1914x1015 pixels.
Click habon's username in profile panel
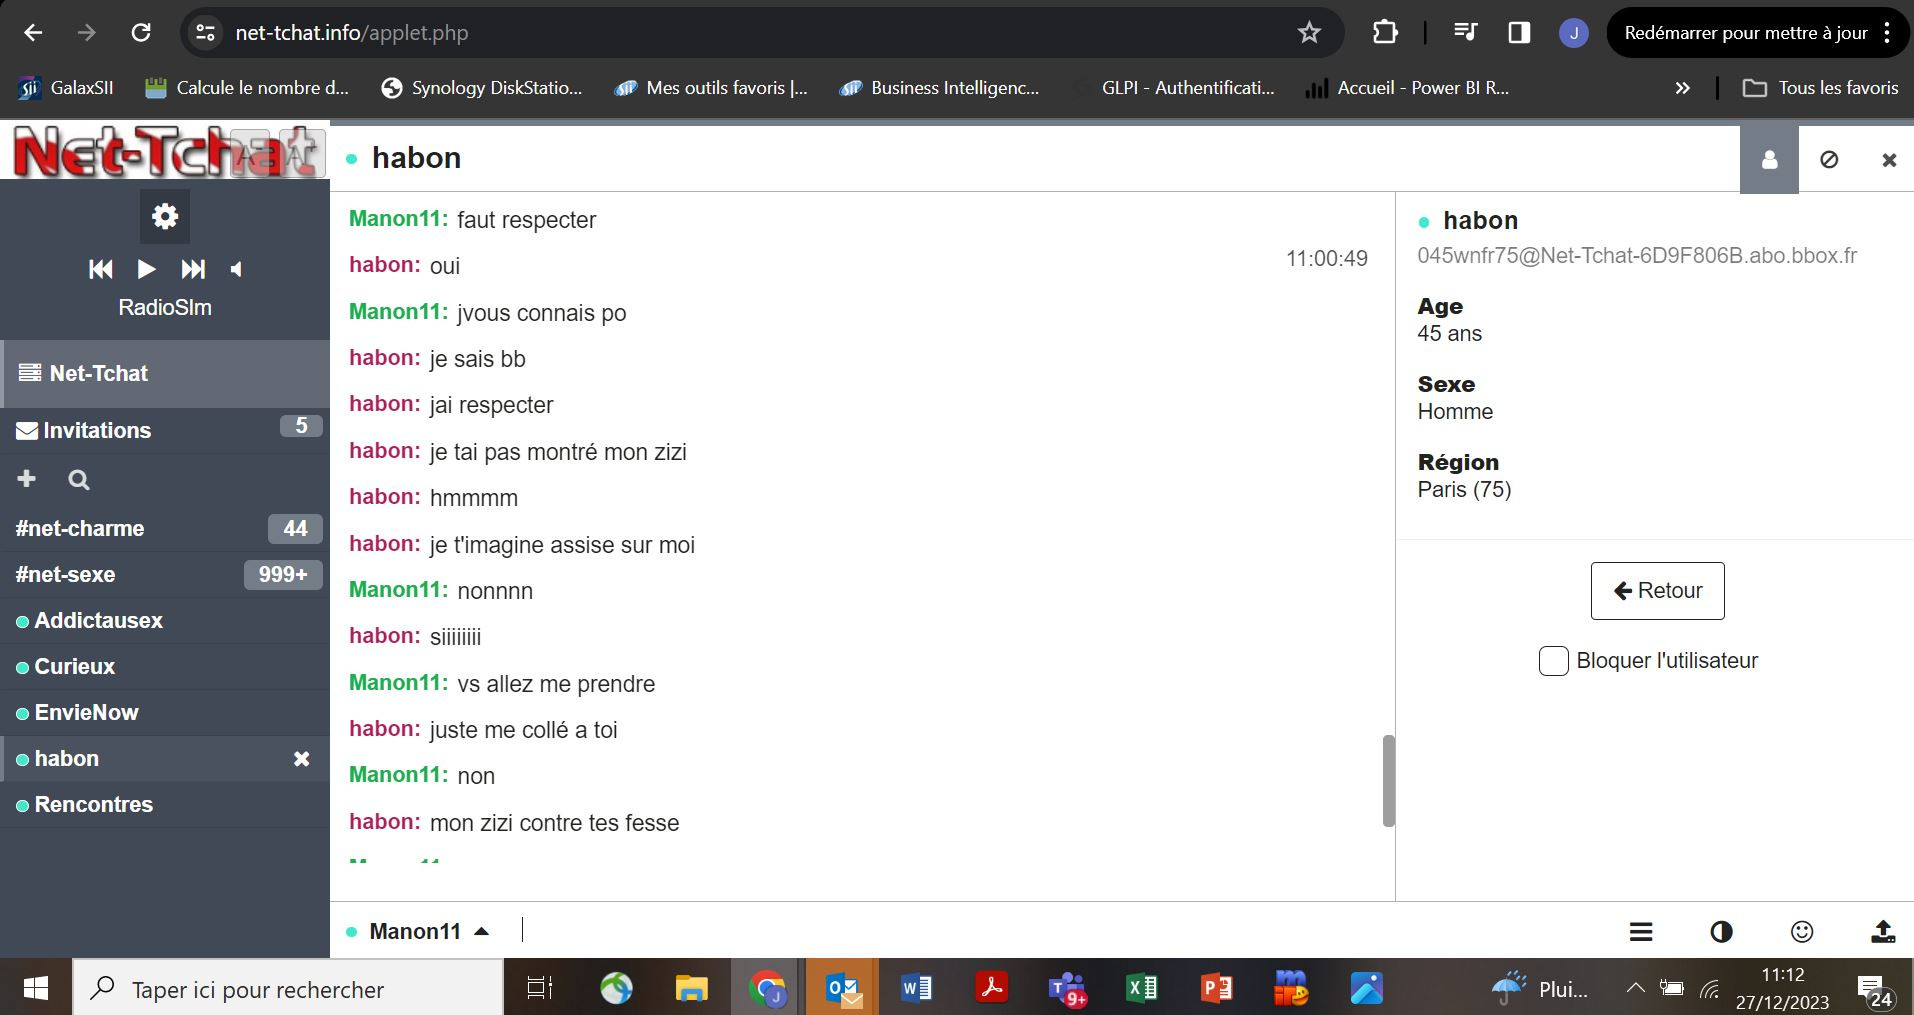(x=1480, y=220)
